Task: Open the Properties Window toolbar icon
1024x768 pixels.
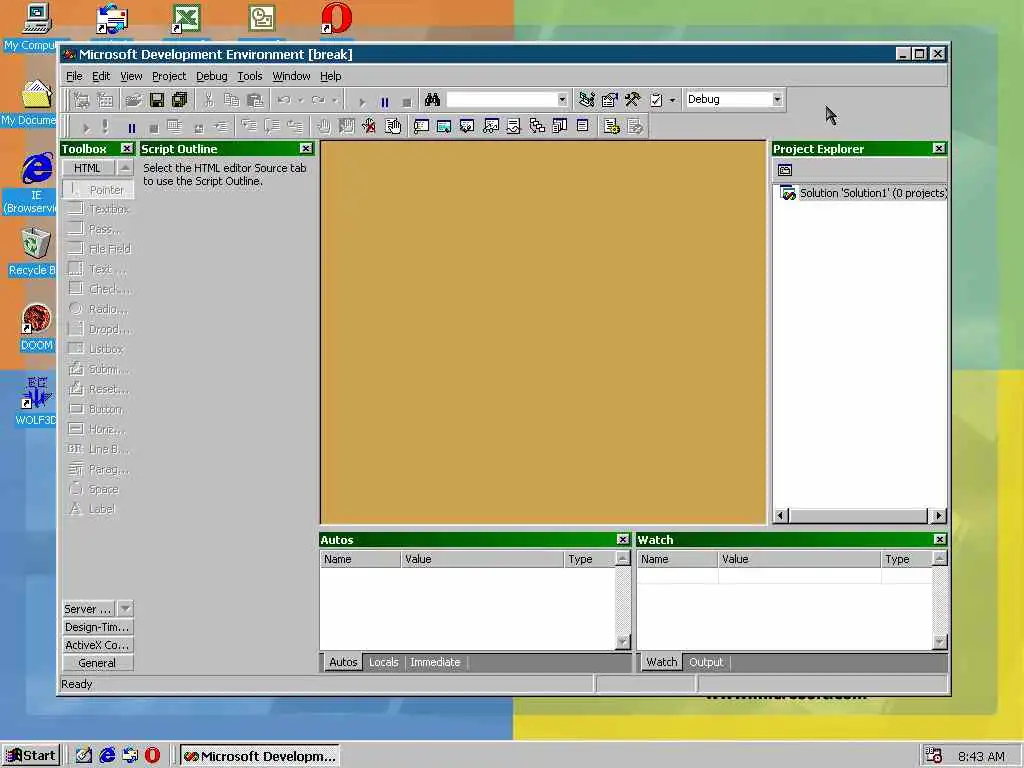Action: click(x=609, y=100)
